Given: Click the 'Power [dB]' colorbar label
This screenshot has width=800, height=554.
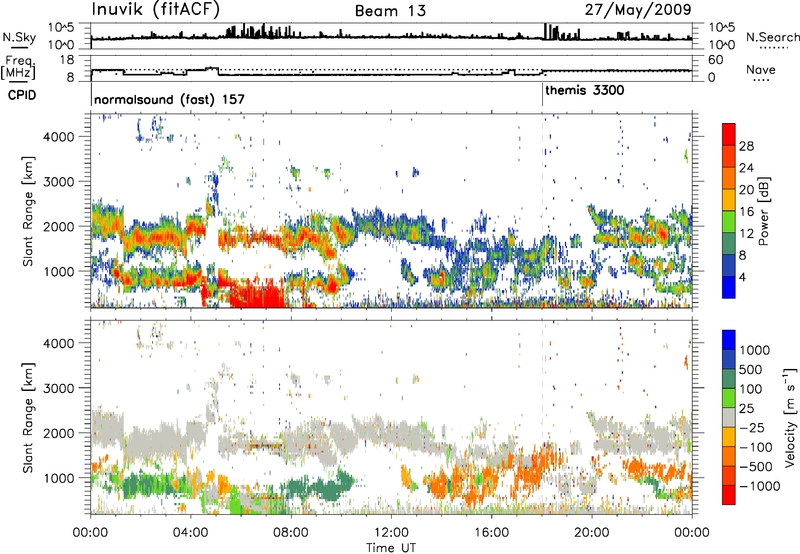Looking at the screenshot, I should click(x=763, y=211).
